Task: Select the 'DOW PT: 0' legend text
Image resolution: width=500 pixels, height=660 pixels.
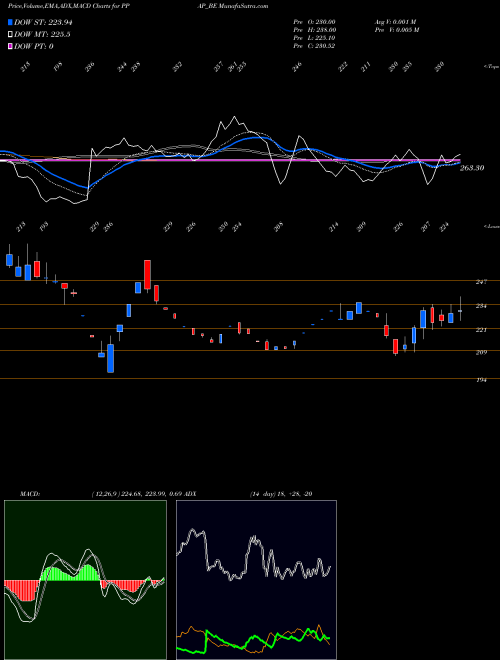Action: click(x=34, y=46)
